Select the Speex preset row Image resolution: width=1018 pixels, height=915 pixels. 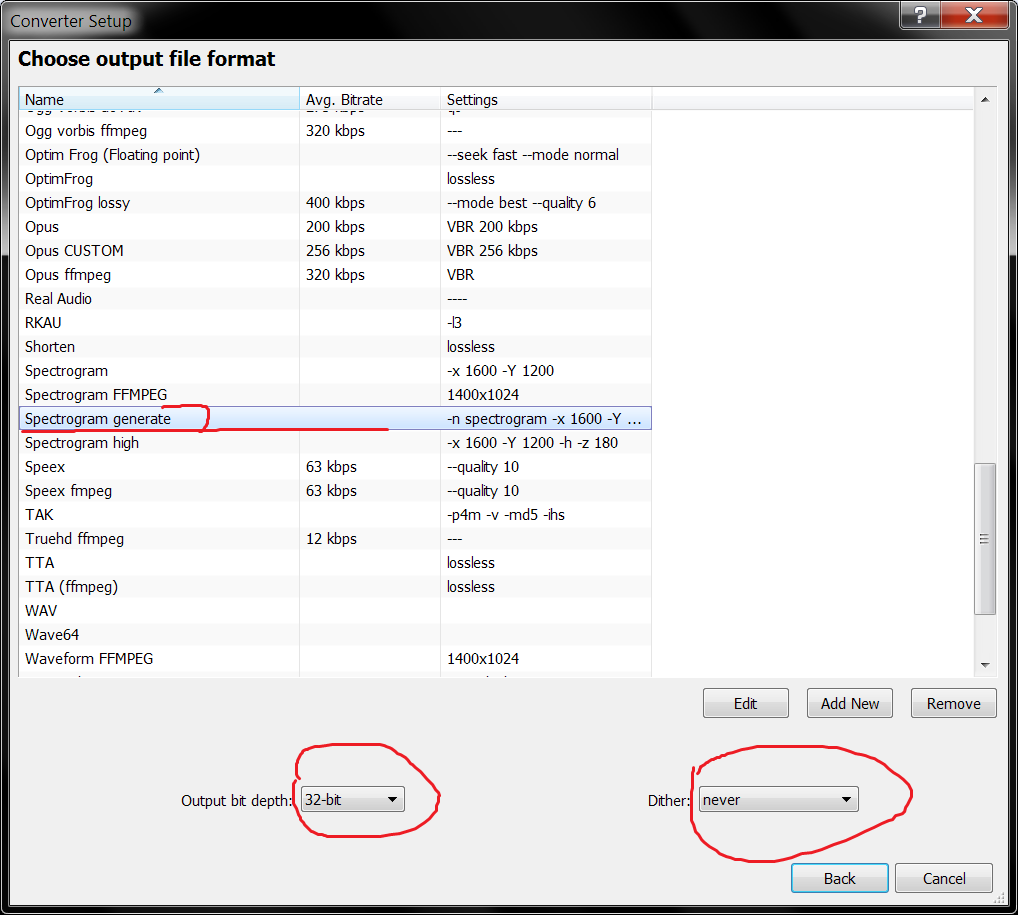[335, 467]
